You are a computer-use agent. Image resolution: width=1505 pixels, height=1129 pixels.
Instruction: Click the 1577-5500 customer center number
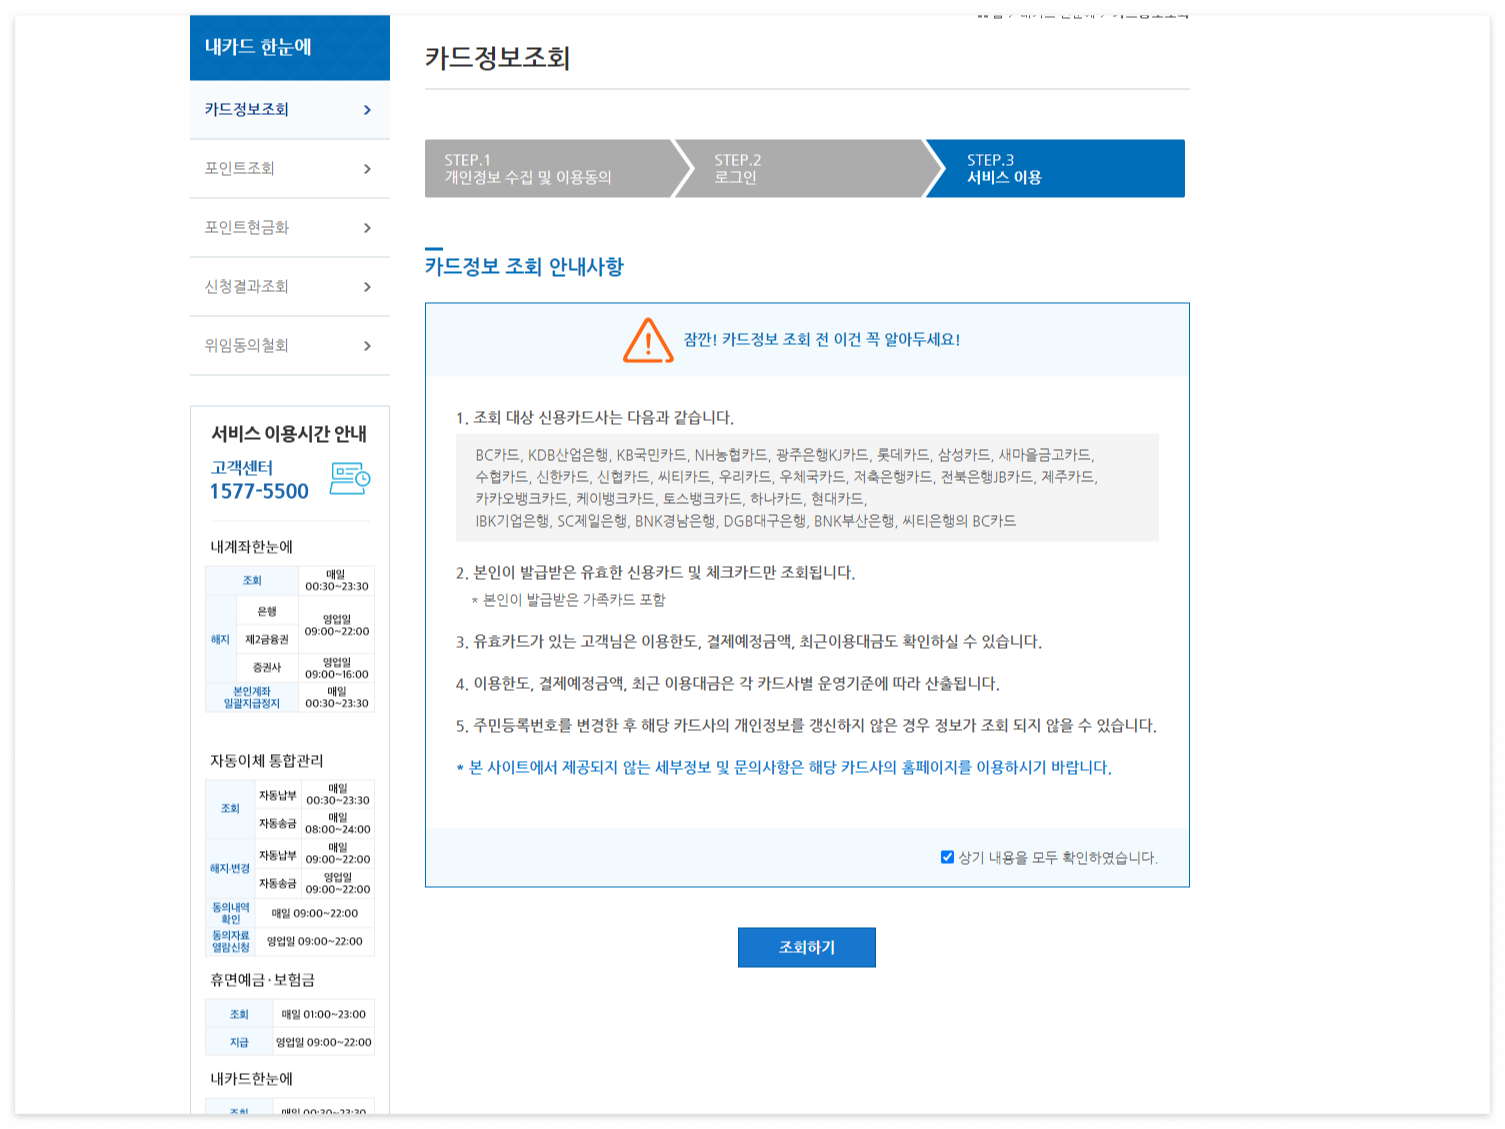[x=259, y=491]
